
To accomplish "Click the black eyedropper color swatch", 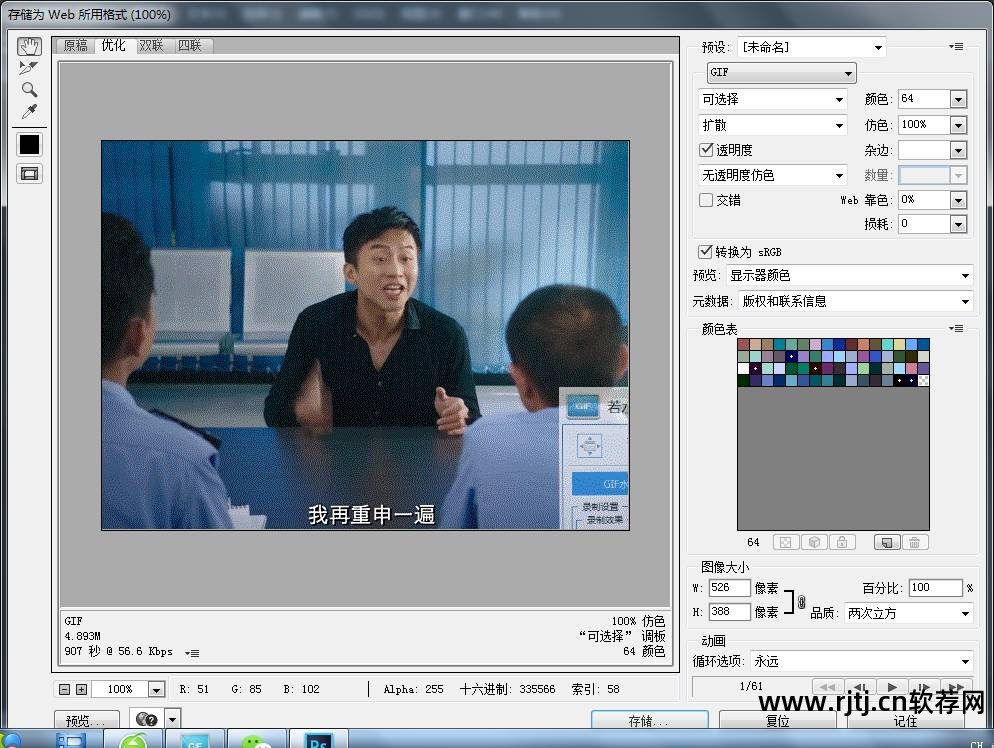I will pos(30,144).
